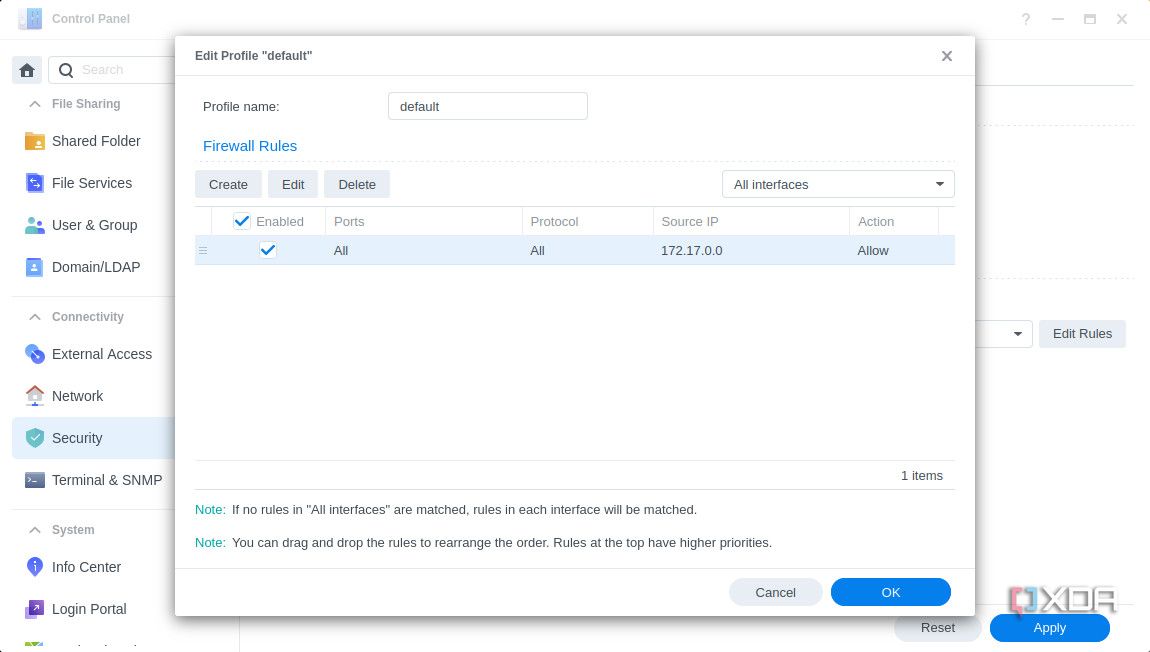Viewport: 1150px width, 652px height.
Task: Open the All interfaces dropdown
Action: coord(838,184)
